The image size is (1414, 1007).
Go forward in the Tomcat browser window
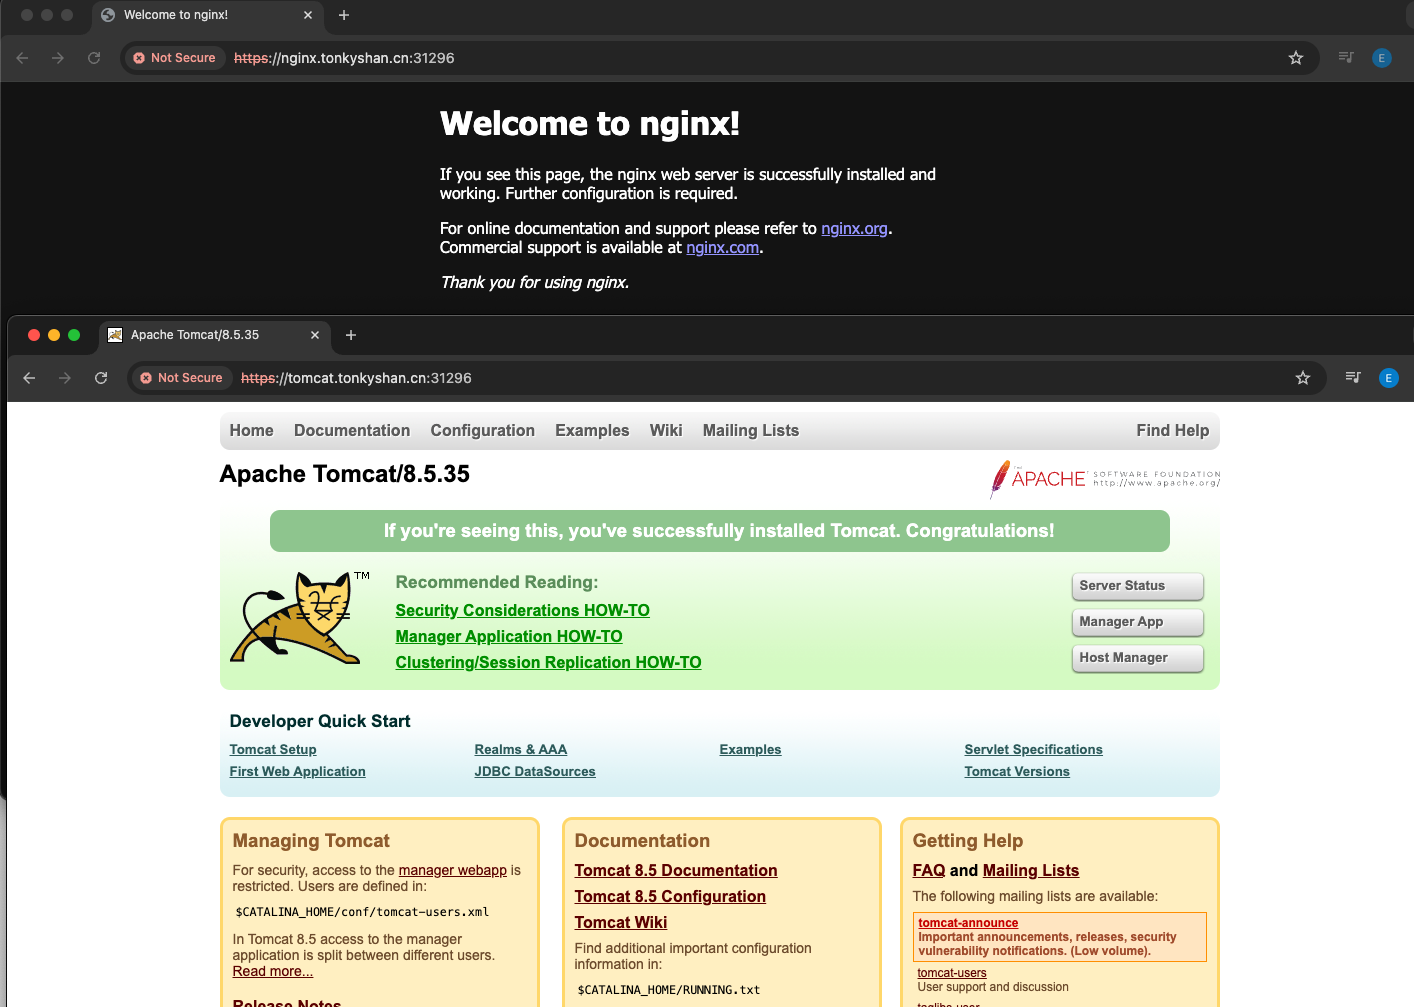pos(65,378)
